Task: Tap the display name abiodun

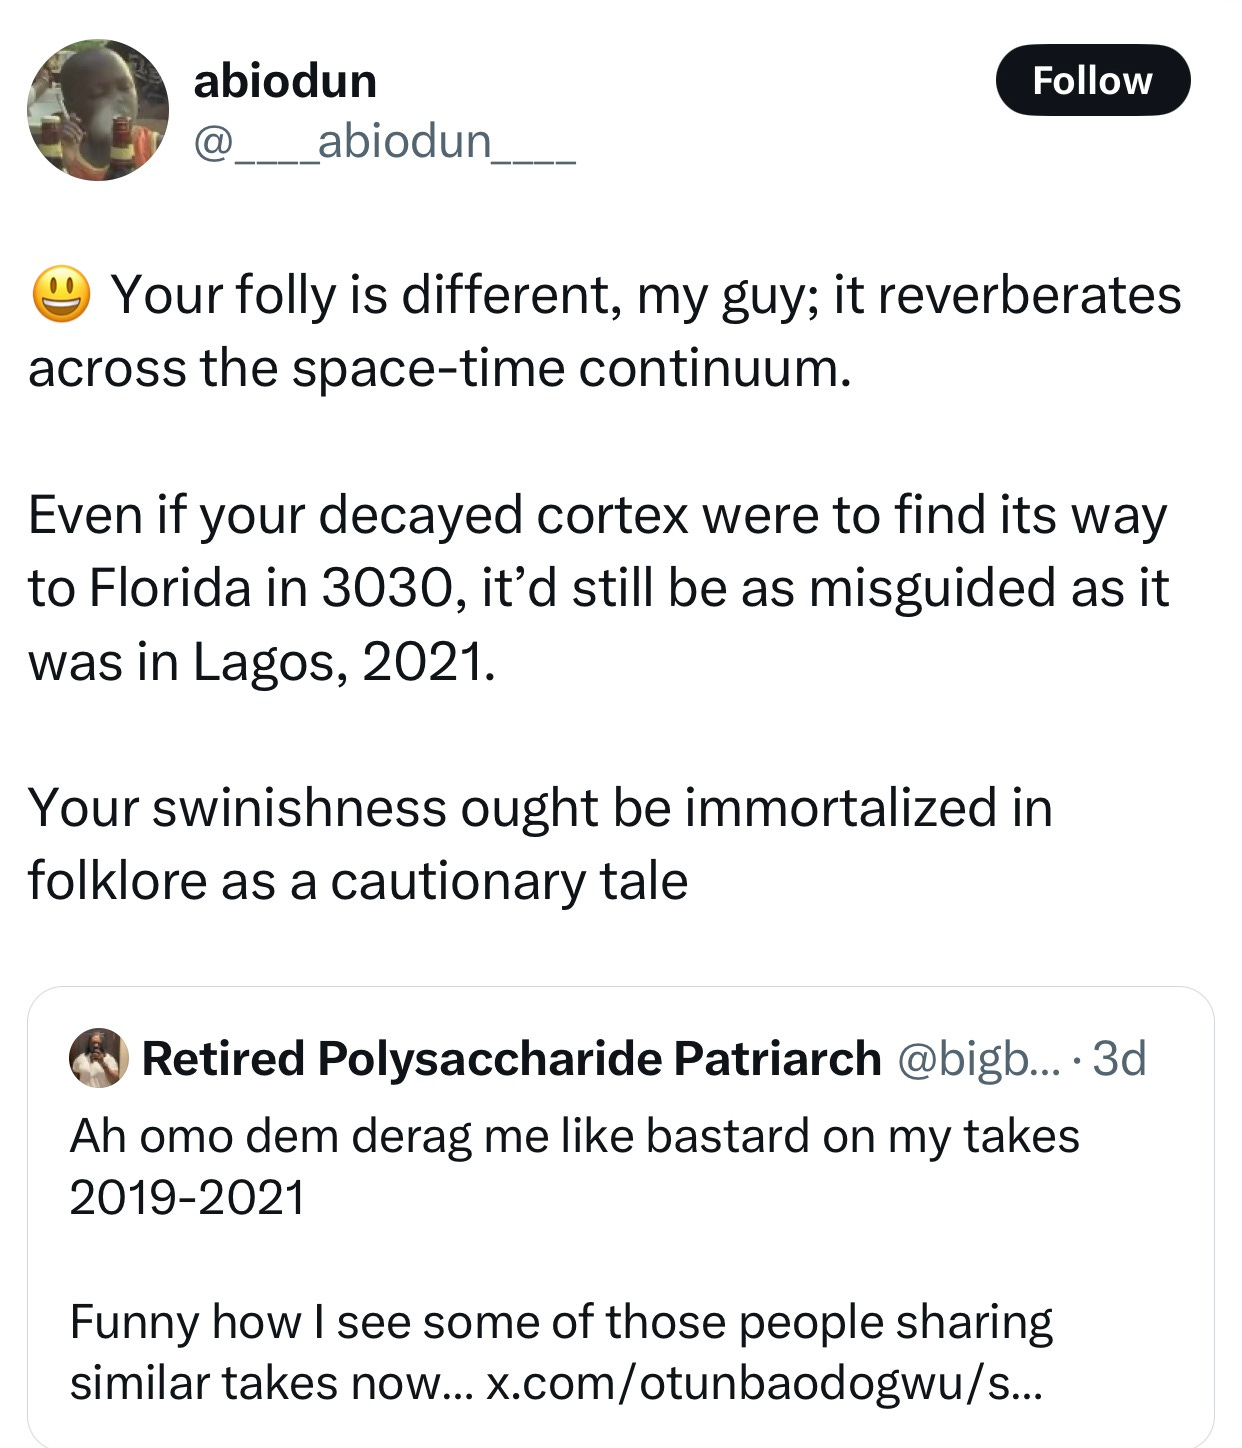Action: click(285, 80)
